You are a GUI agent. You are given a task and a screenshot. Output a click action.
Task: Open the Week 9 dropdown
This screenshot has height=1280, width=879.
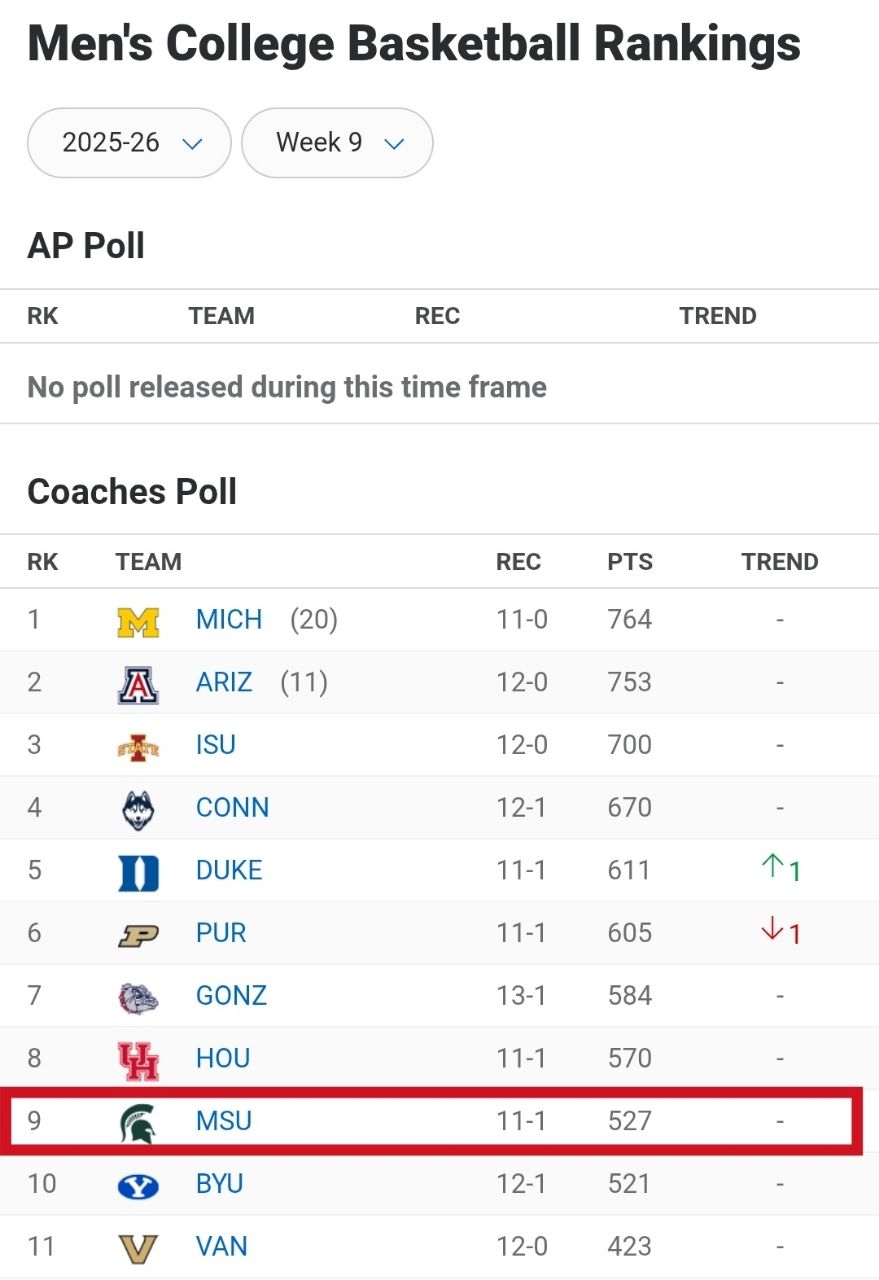pyautogui.click(x=337, y=143)
